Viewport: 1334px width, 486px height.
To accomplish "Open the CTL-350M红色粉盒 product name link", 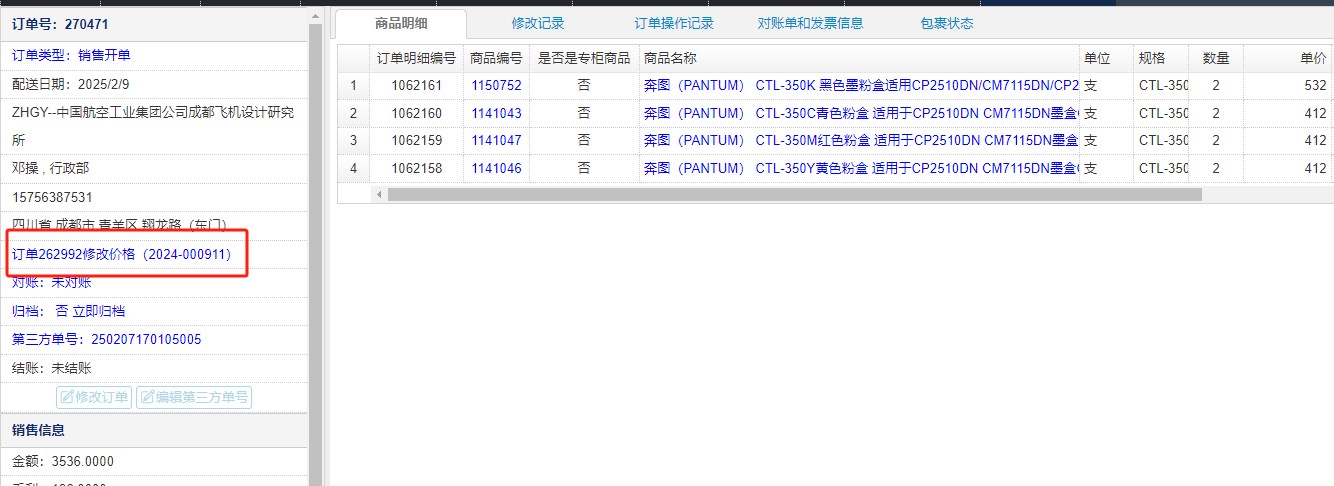I will coord(861,141).
